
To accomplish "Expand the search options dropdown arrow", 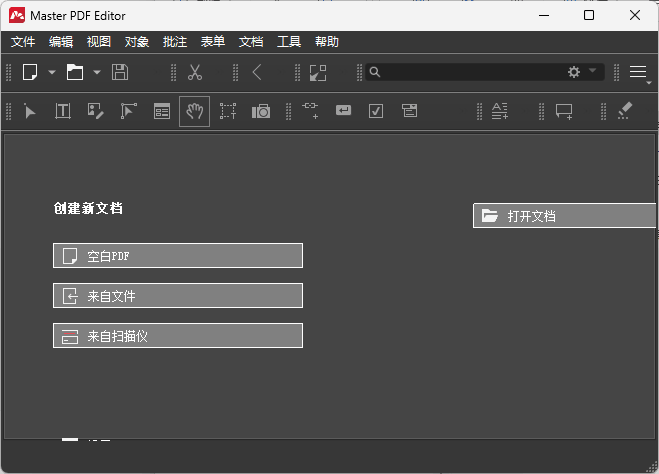I will 593,70.
